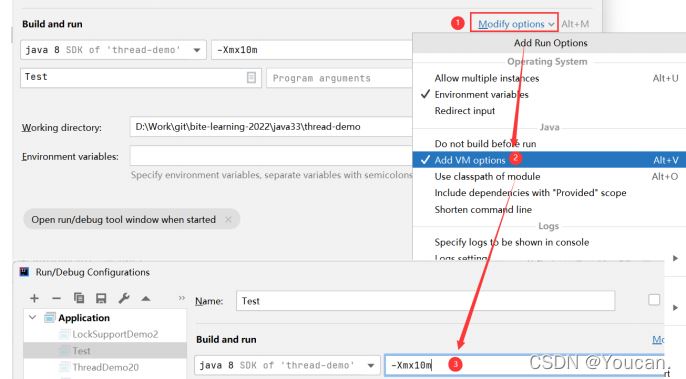Open java 8 SDK dropdown at top

point(113,50)
